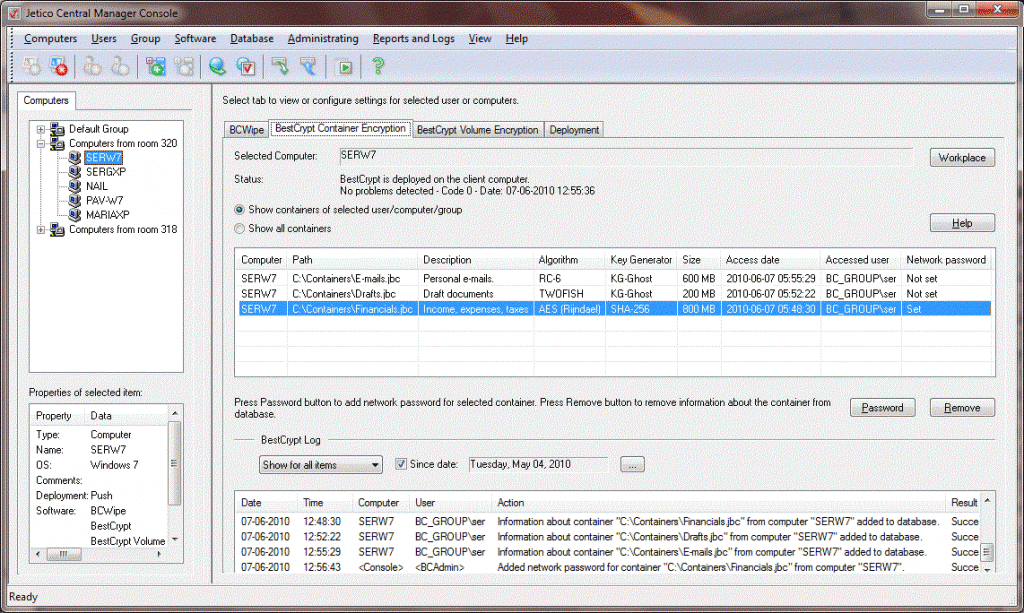Viewport: 1024px width, 613px height.
Task: Click the globe icon with red checkmark
Action: click(246, 66)
